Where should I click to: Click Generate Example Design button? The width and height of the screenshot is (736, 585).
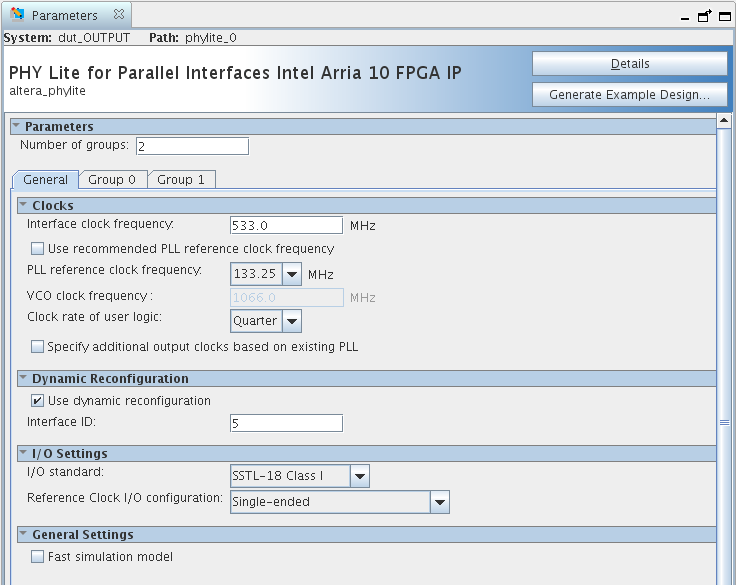(x=630, y=95)
